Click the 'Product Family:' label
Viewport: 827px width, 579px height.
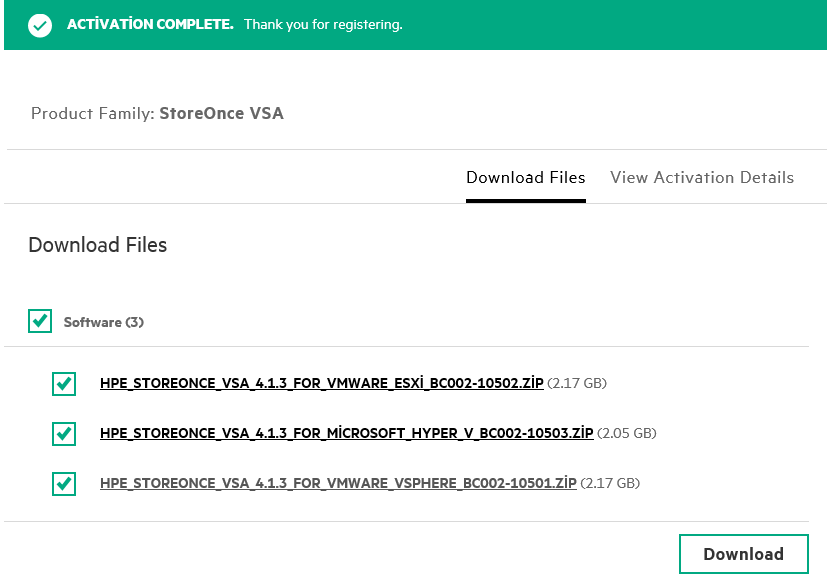[x=92, y=113]
